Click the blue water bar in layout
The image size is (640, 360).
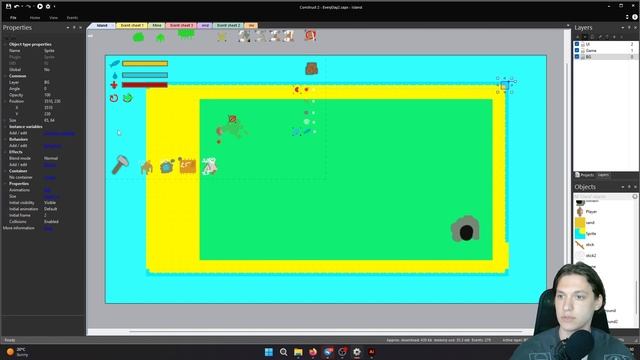point(145,75)
